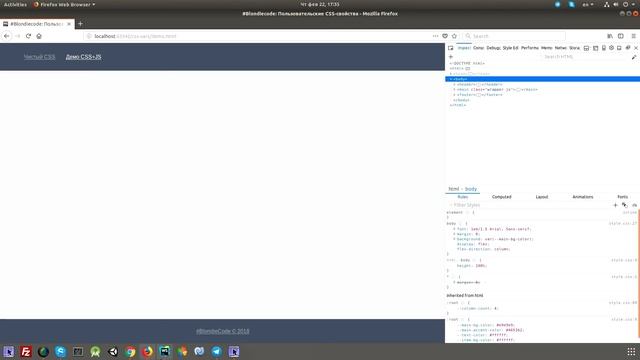Toggle responsive design mode icon
Screen dimensions: 640x360
[x=604, y=48]
